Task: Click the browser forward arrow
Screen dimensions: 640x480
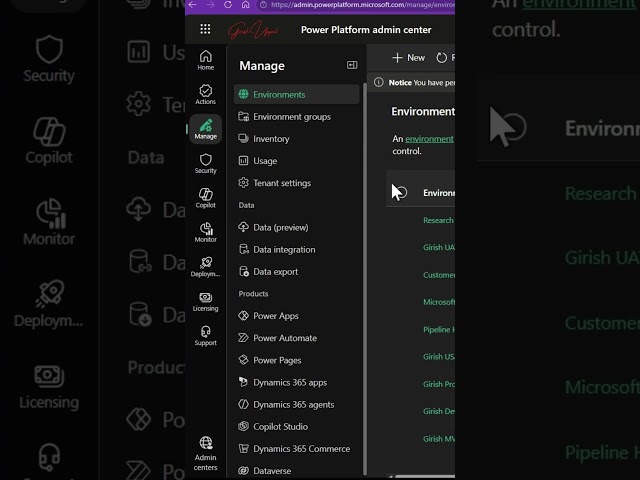Action: [x=210, y=5]
